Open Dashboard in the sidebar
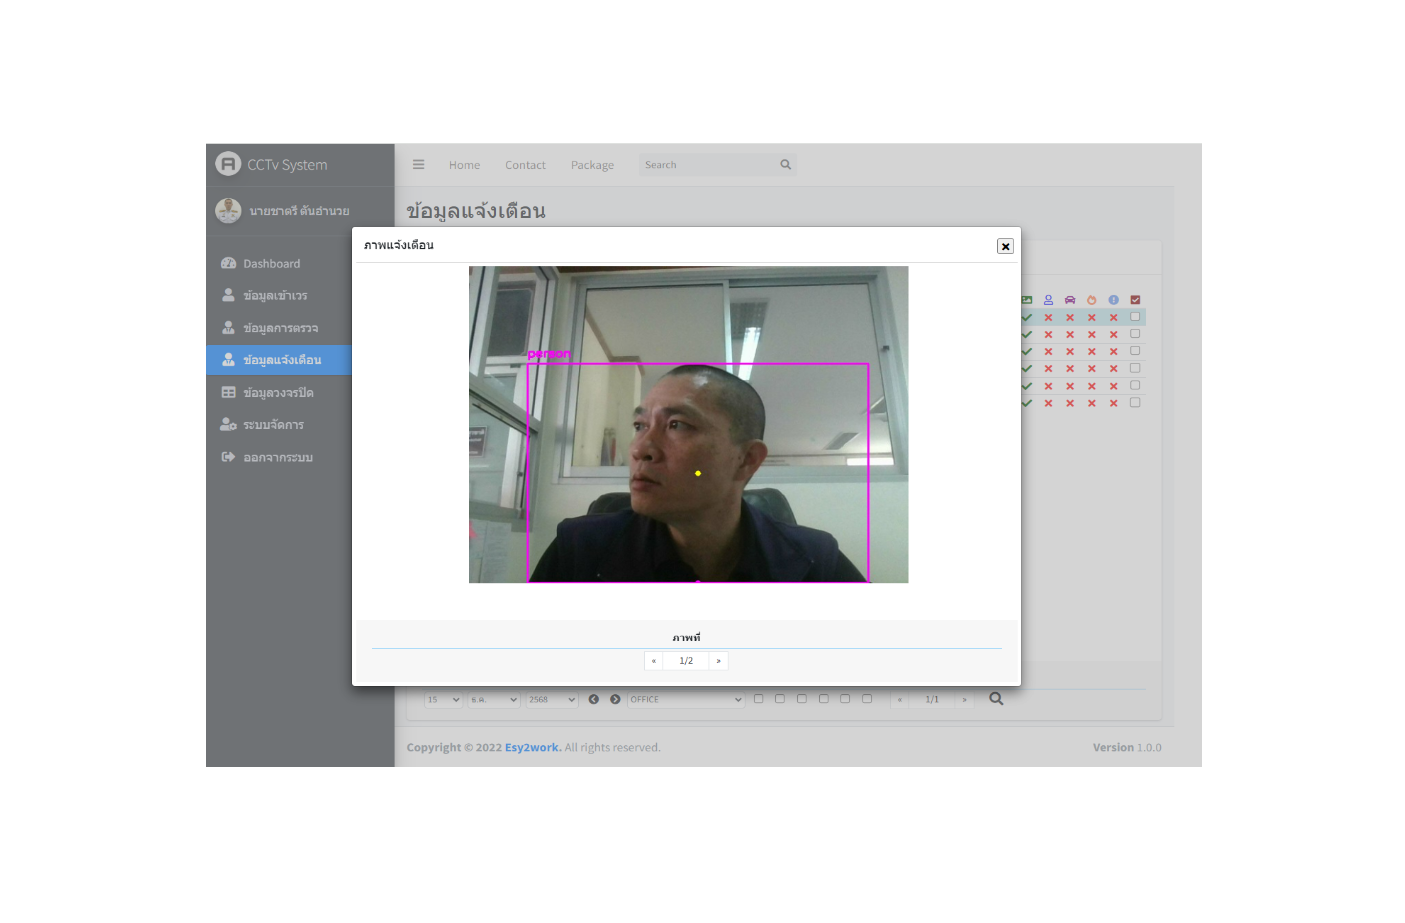The width and height of the screenshot is (1405, 923). (x=271, y=264)
